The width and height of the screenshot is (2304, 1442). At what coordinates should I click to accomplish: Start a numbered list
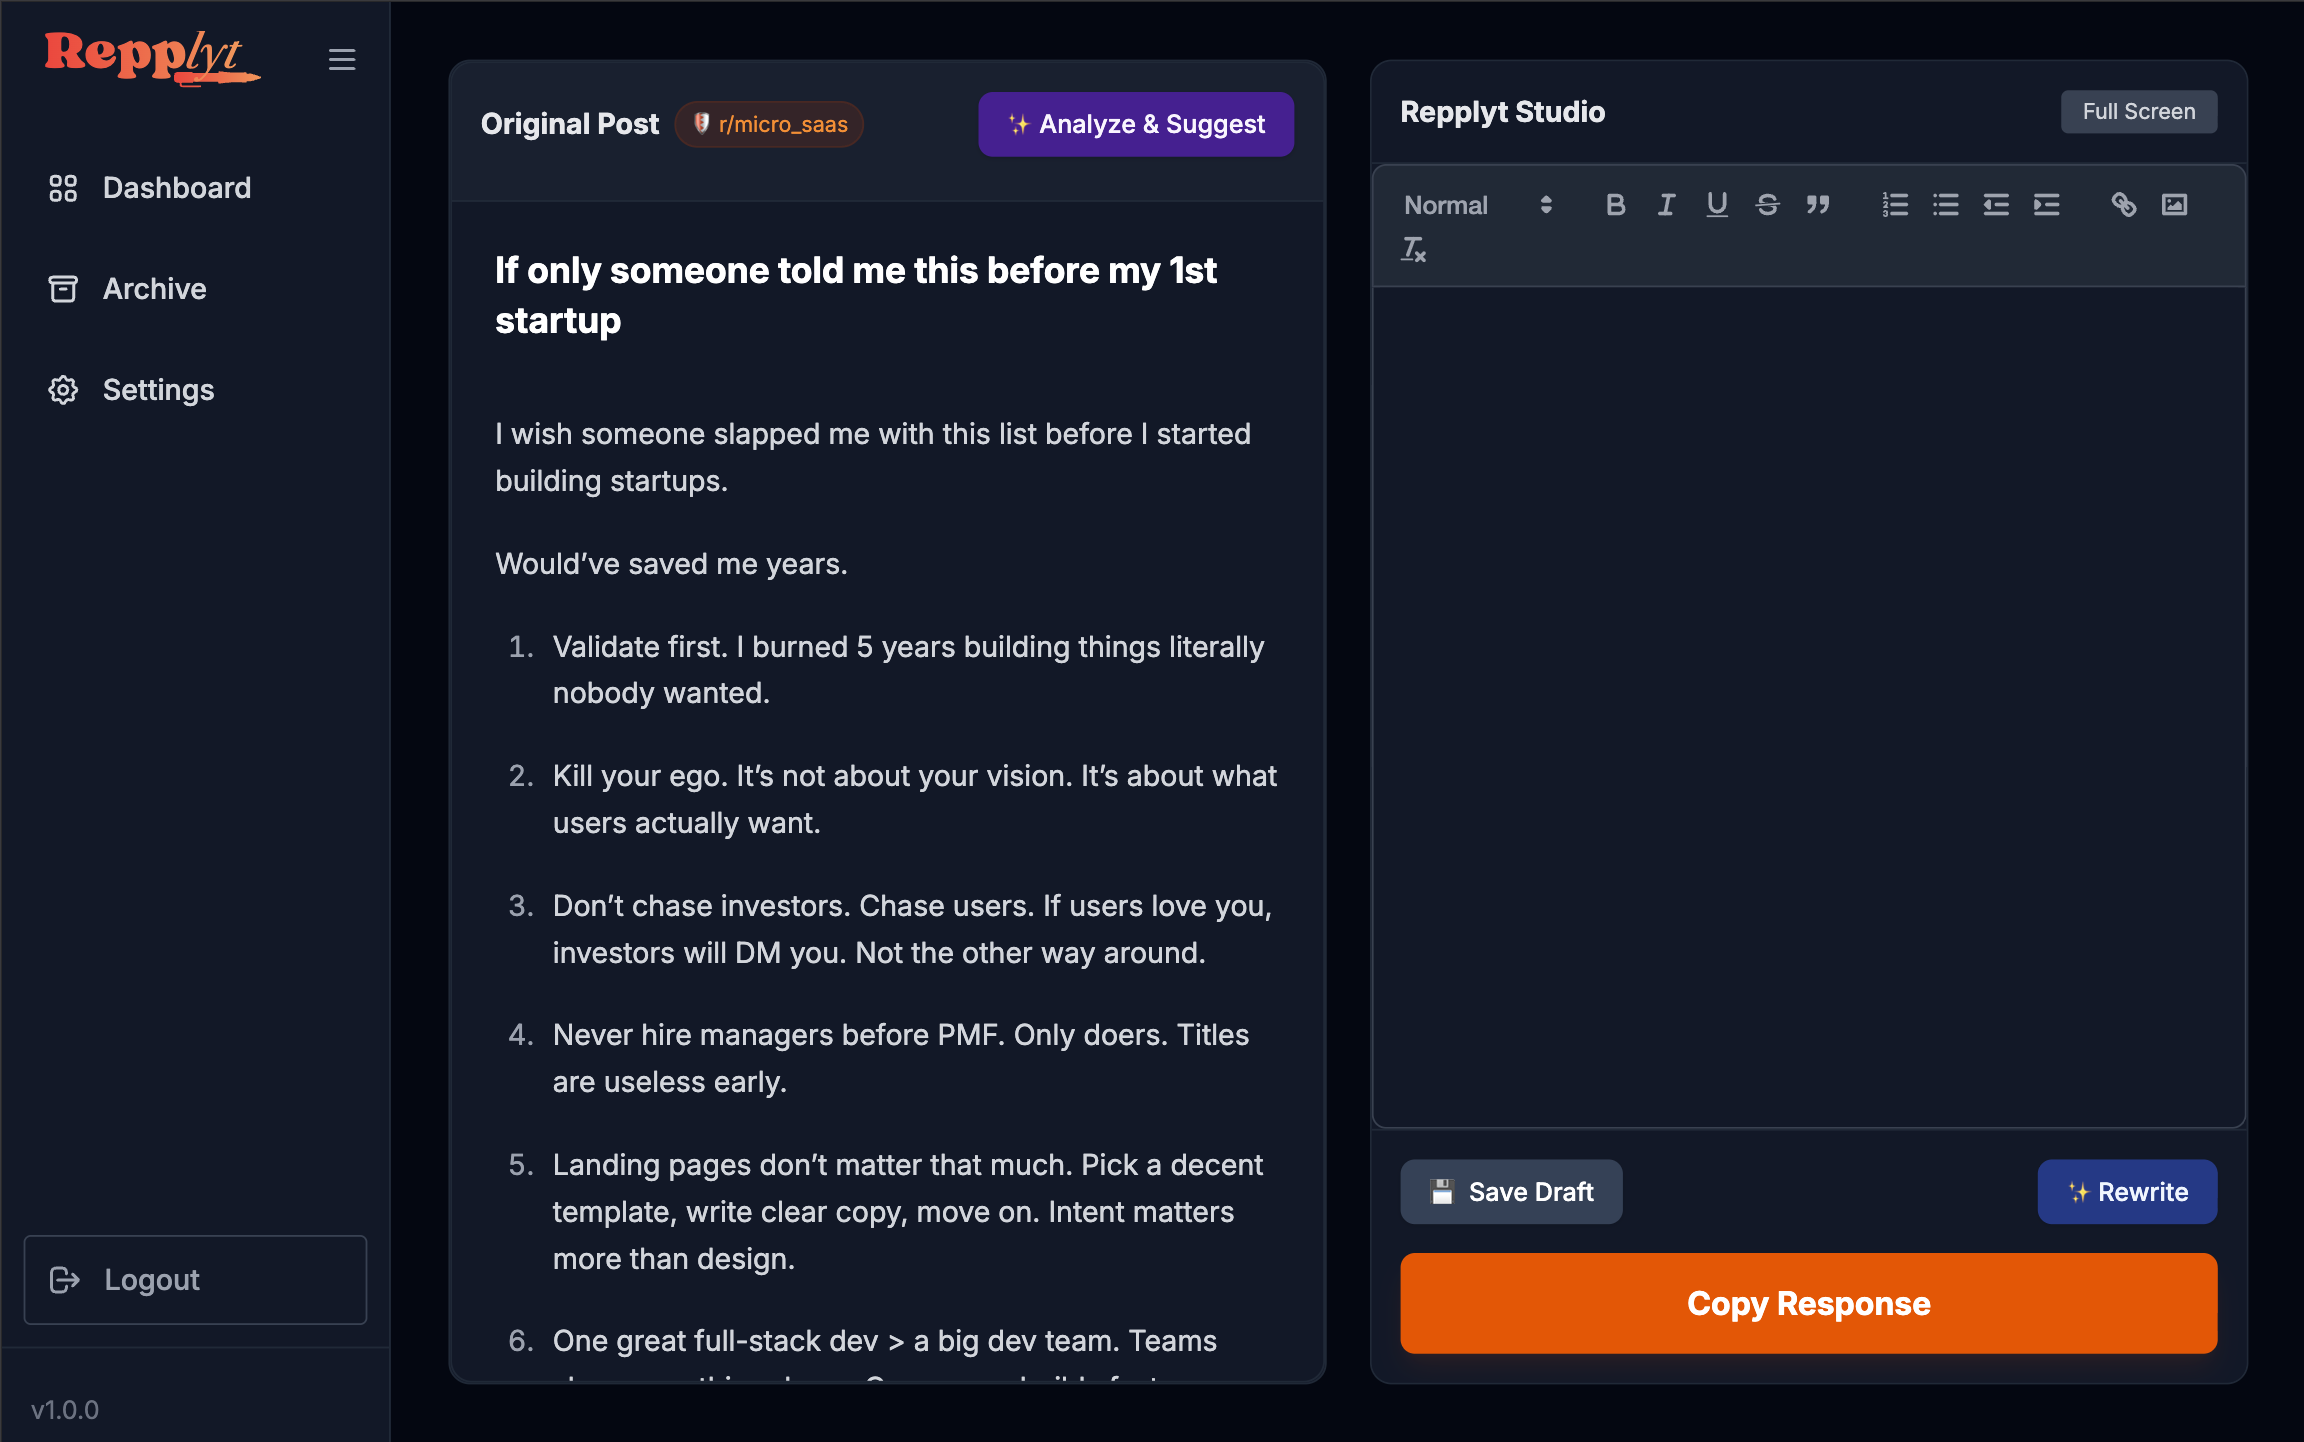[1895, 205]
